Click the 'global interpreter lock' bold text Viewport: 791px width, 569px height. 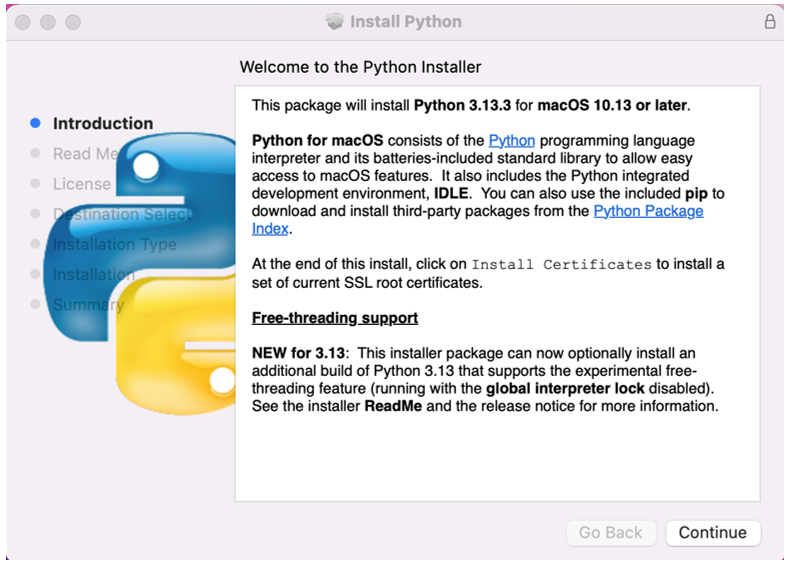(565, 388)
